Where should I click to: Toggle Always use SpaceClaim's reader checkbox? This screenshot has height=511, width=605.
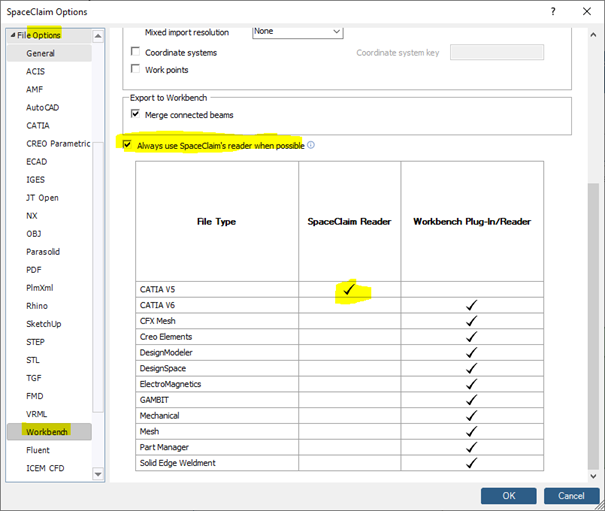[126, 145]
